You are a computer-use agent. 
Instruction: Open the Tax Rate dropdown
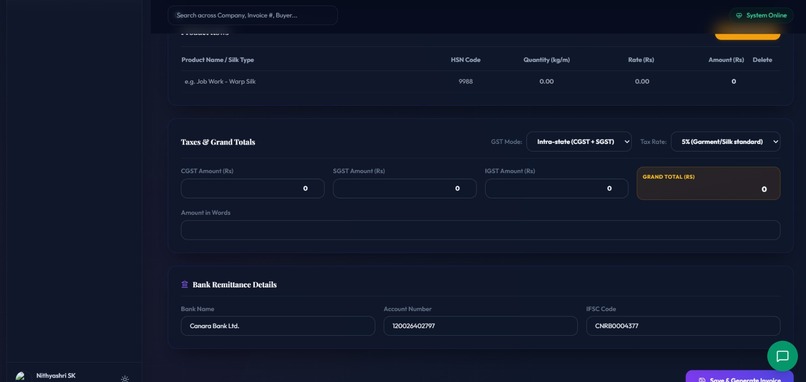click(725, 141)
